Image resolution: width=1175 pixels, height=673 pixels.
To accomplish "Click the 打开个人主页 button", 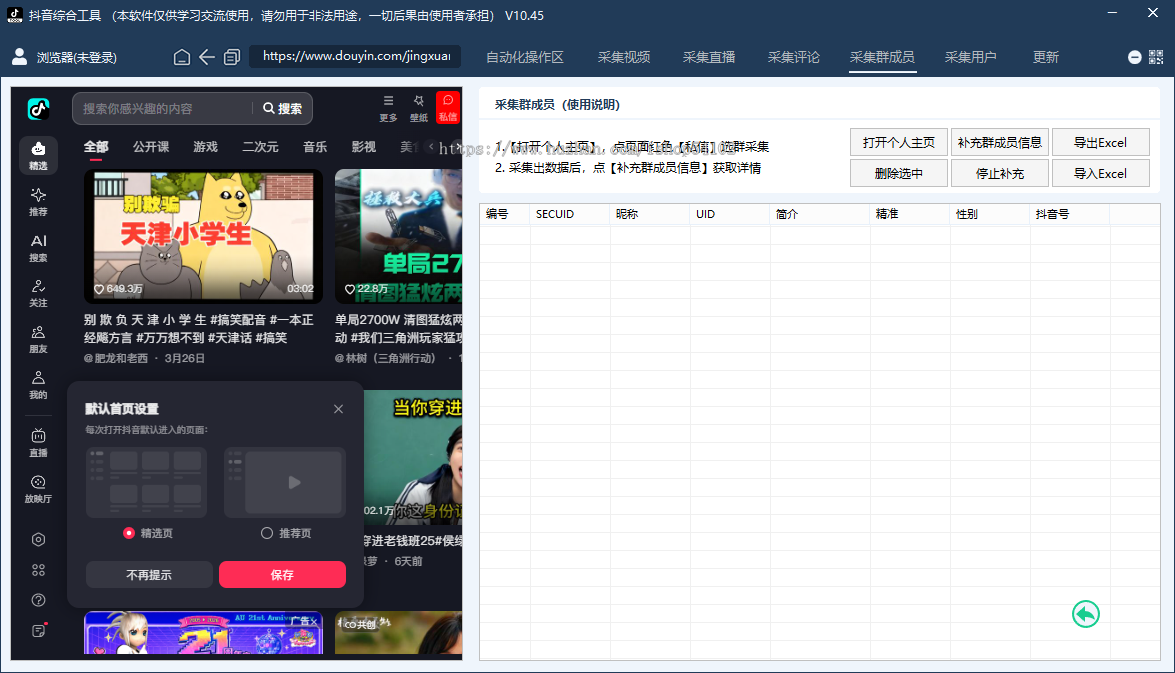I will 898,142.
